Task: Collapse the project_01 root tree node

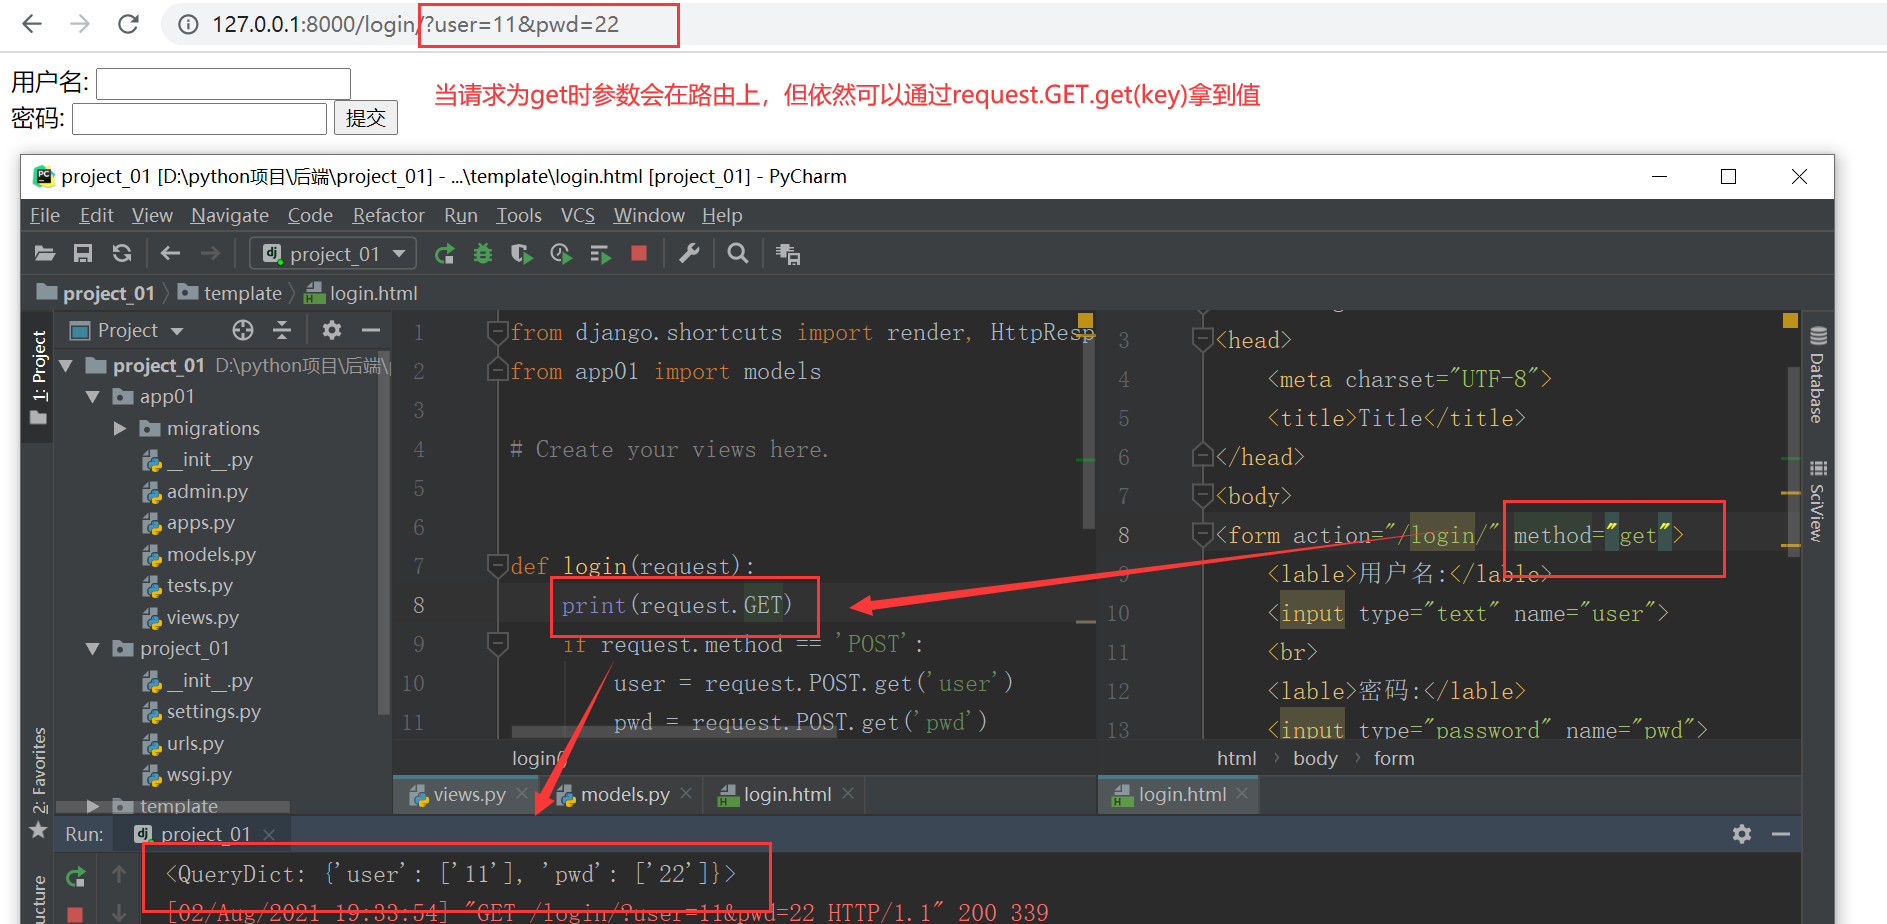Action: (x=67, y=366)
